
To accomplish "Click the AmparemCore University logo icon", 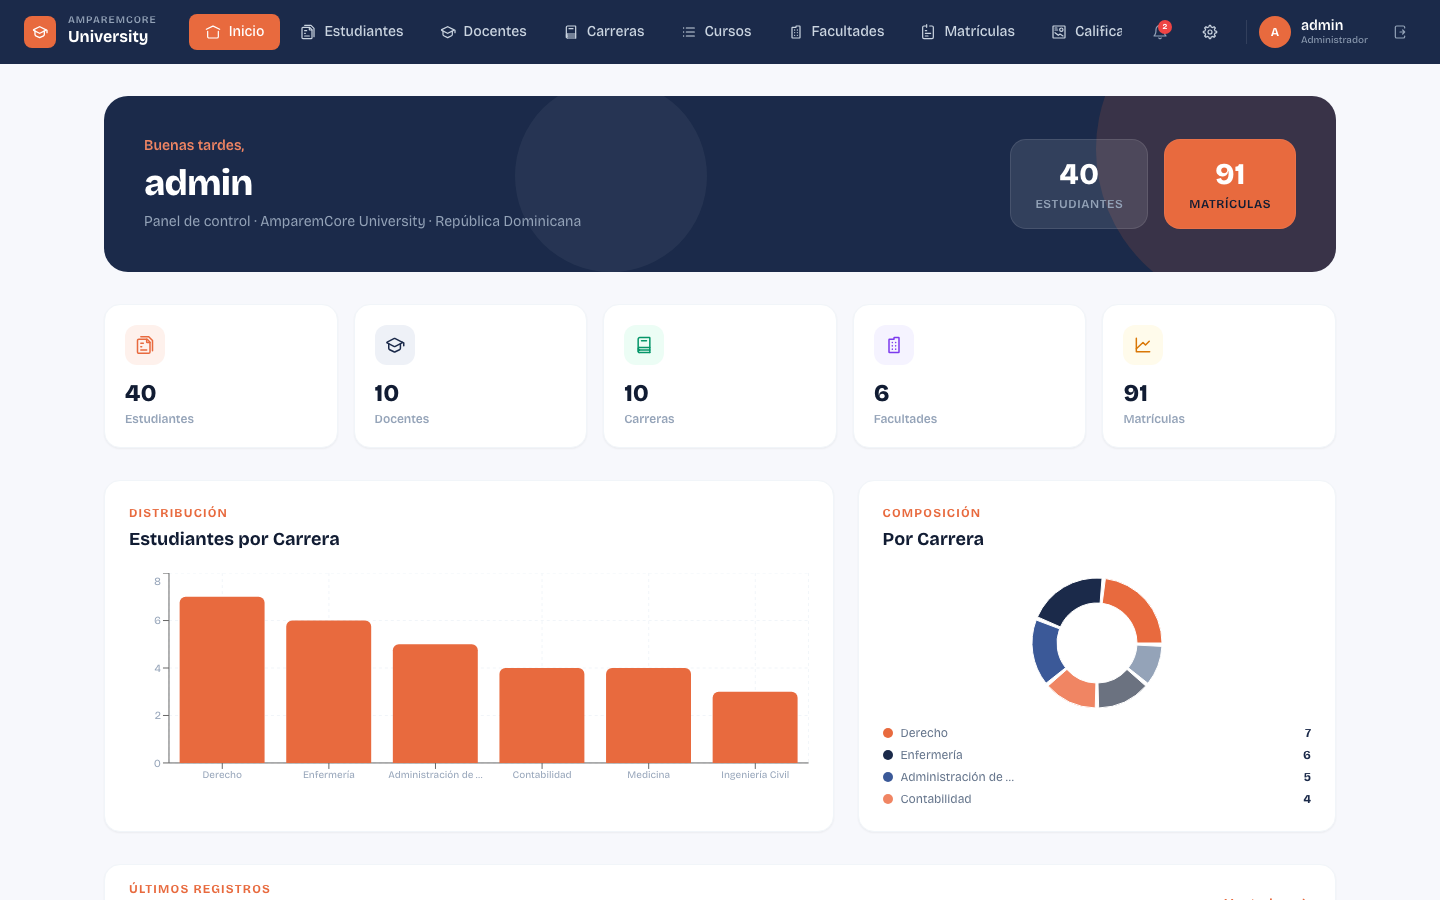I will [x=40, y=32].
